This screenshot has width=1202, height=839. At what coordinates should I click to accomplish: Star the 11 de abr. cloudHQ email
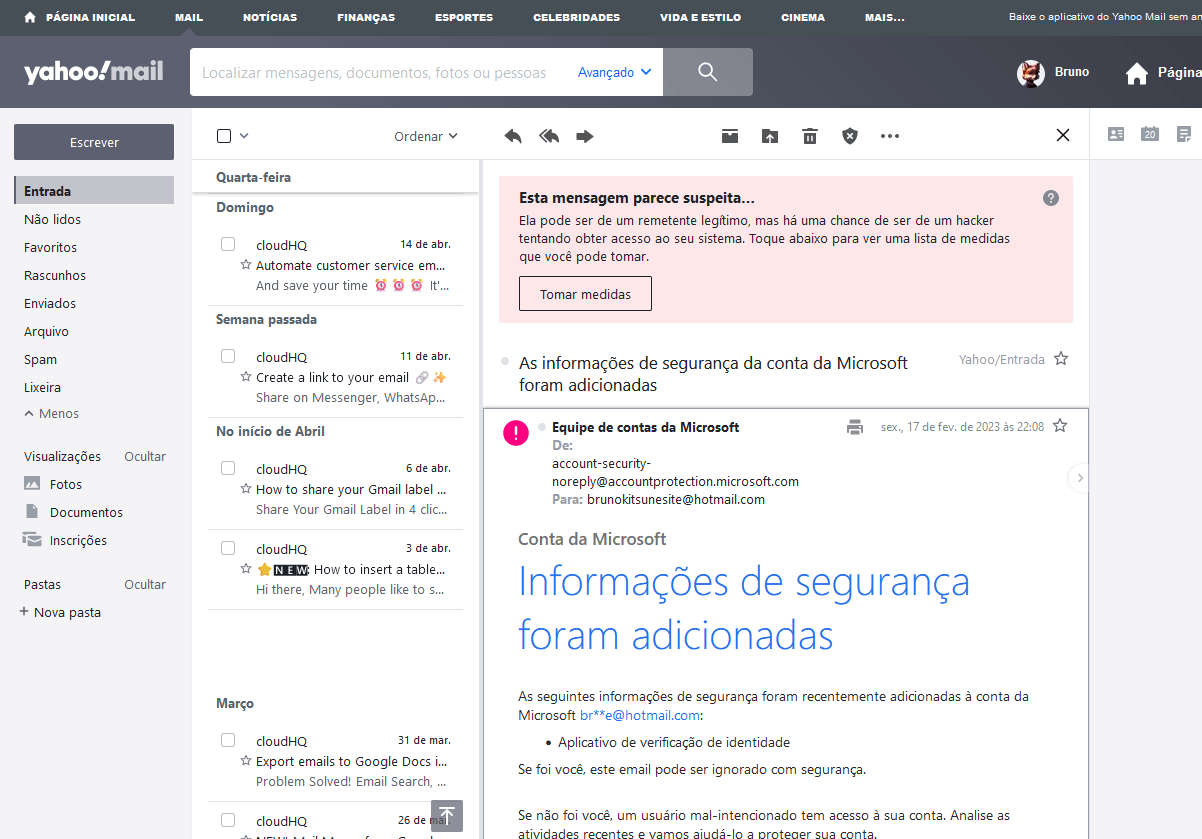(246, 377)
